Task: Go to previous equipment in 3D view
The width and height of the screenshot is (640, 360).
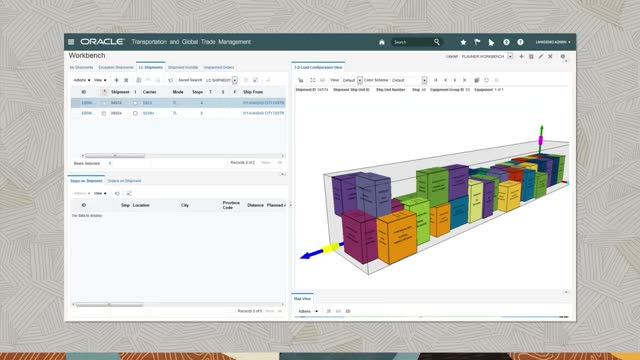Action: [x=445, y=80]
